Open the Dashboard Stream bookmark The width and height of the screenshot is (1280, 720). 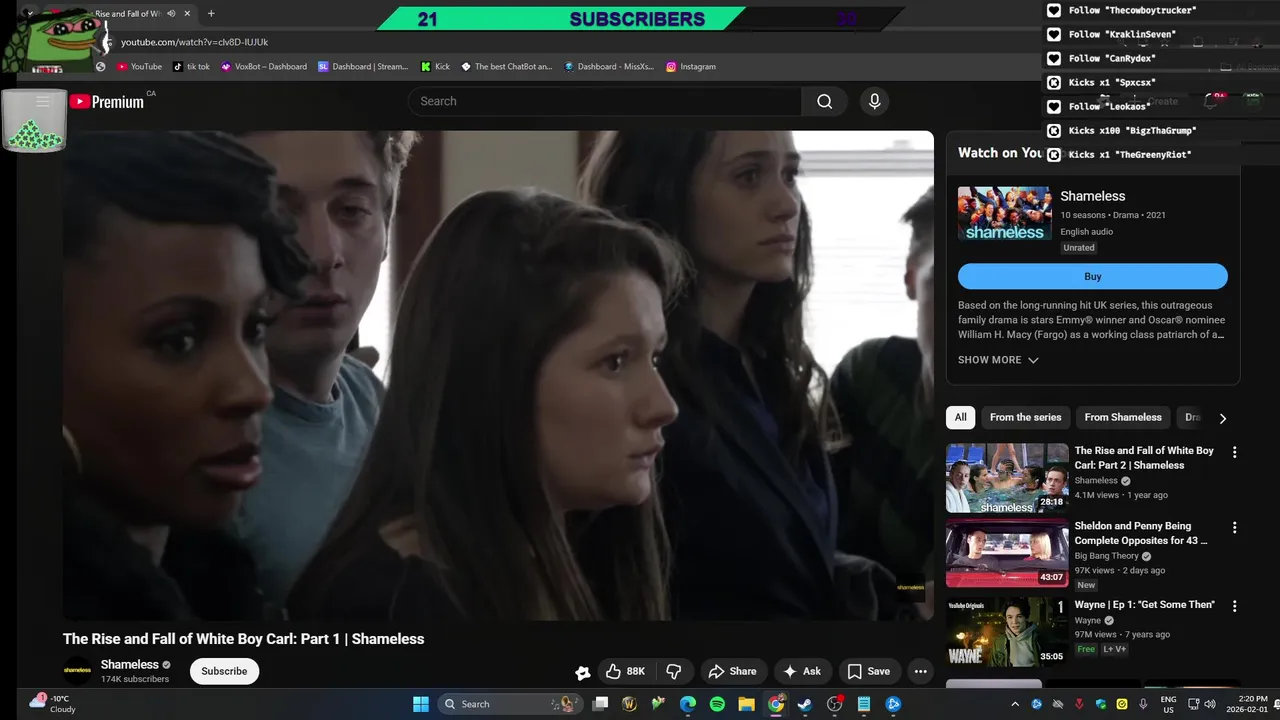pos(363,66)
